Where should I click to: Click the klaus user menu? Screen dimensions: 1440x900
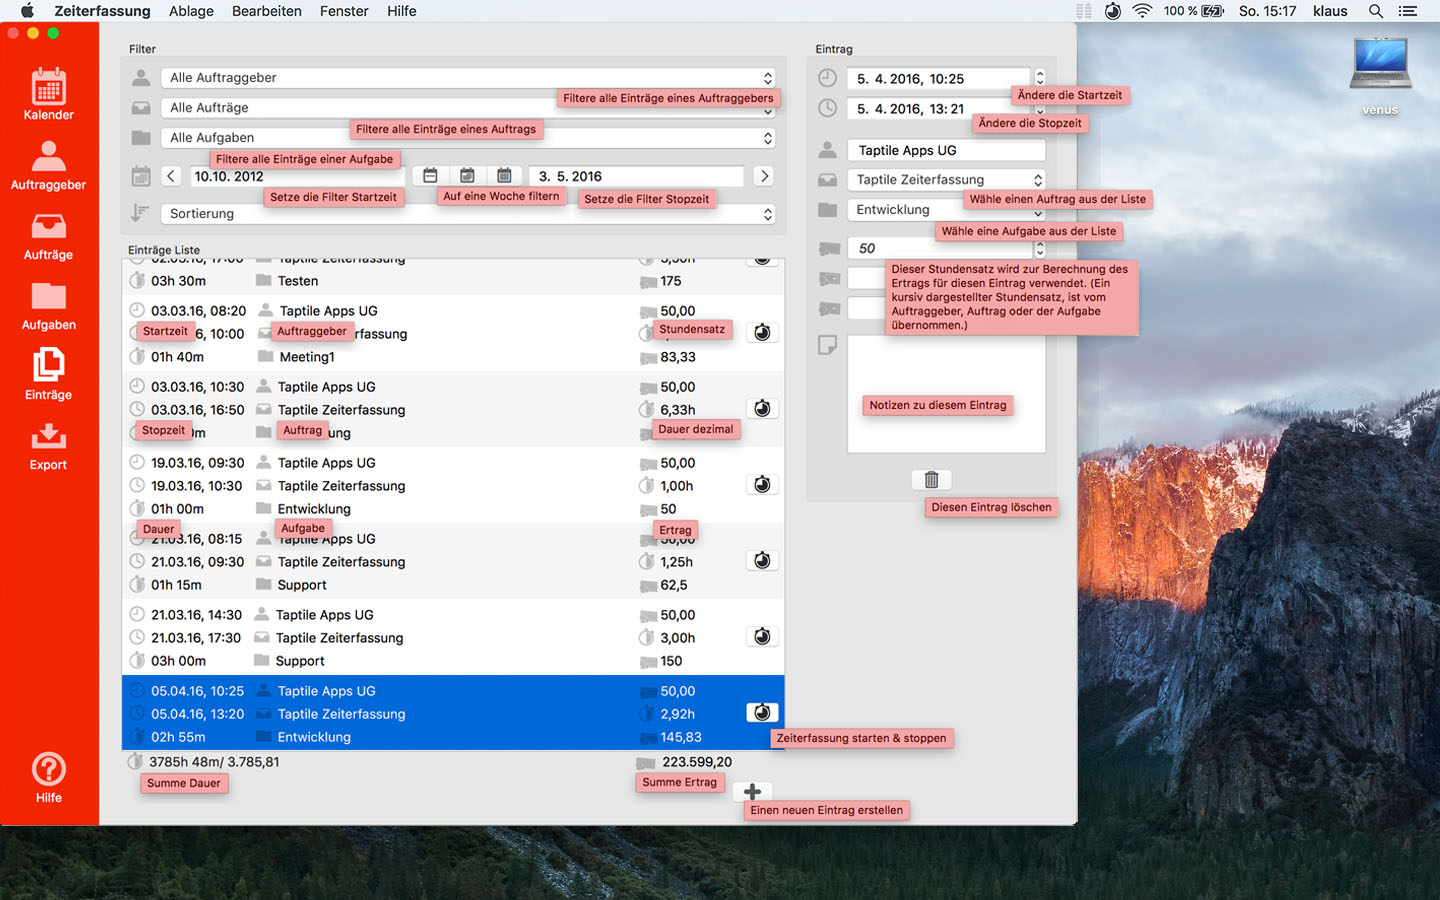[1330, 11]
